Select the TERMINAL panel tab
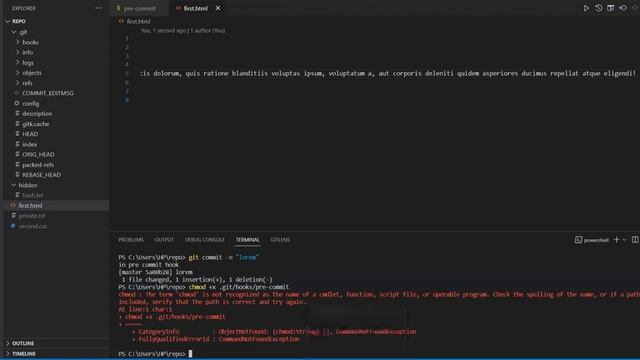The height and width of the screenshot is (360, 640). point(247,240)
